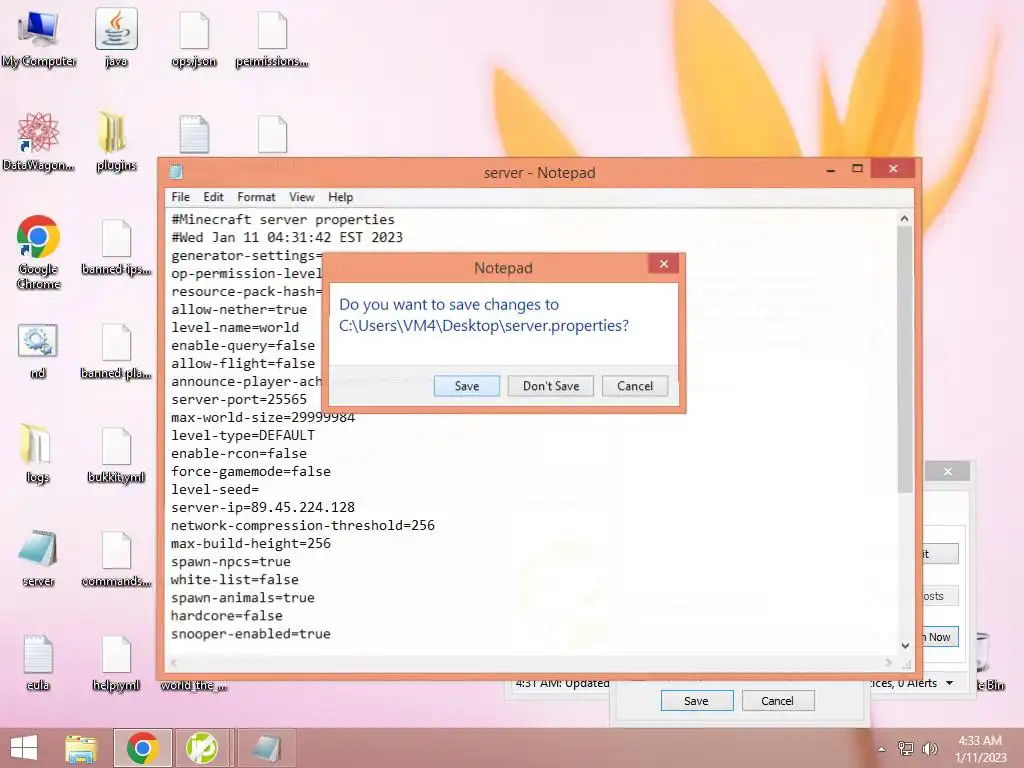1024x768 pixels.
Task: Click the volume speaker icon in tray
Action: point(929,748)
